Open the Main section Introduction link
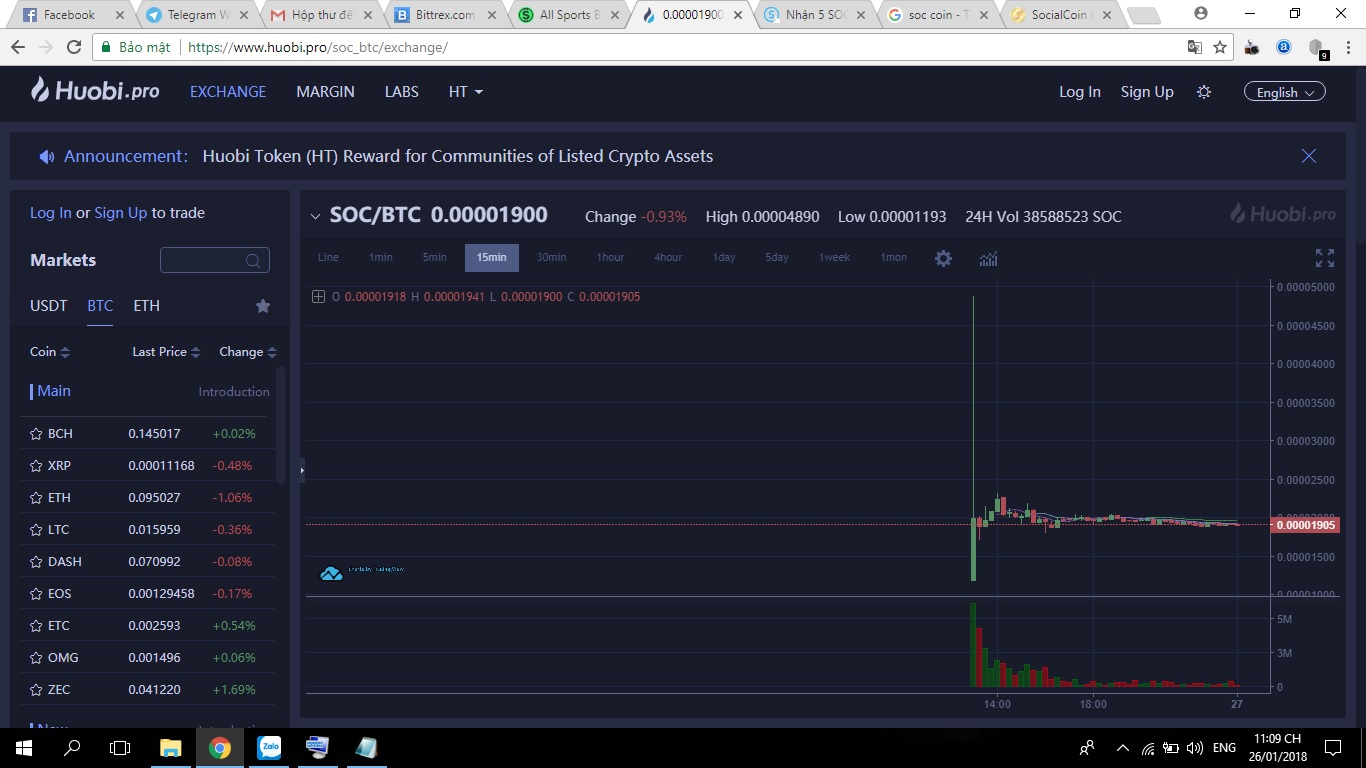Image resolution: width=1366 pixels, height=768 pixels. (234, 392)
